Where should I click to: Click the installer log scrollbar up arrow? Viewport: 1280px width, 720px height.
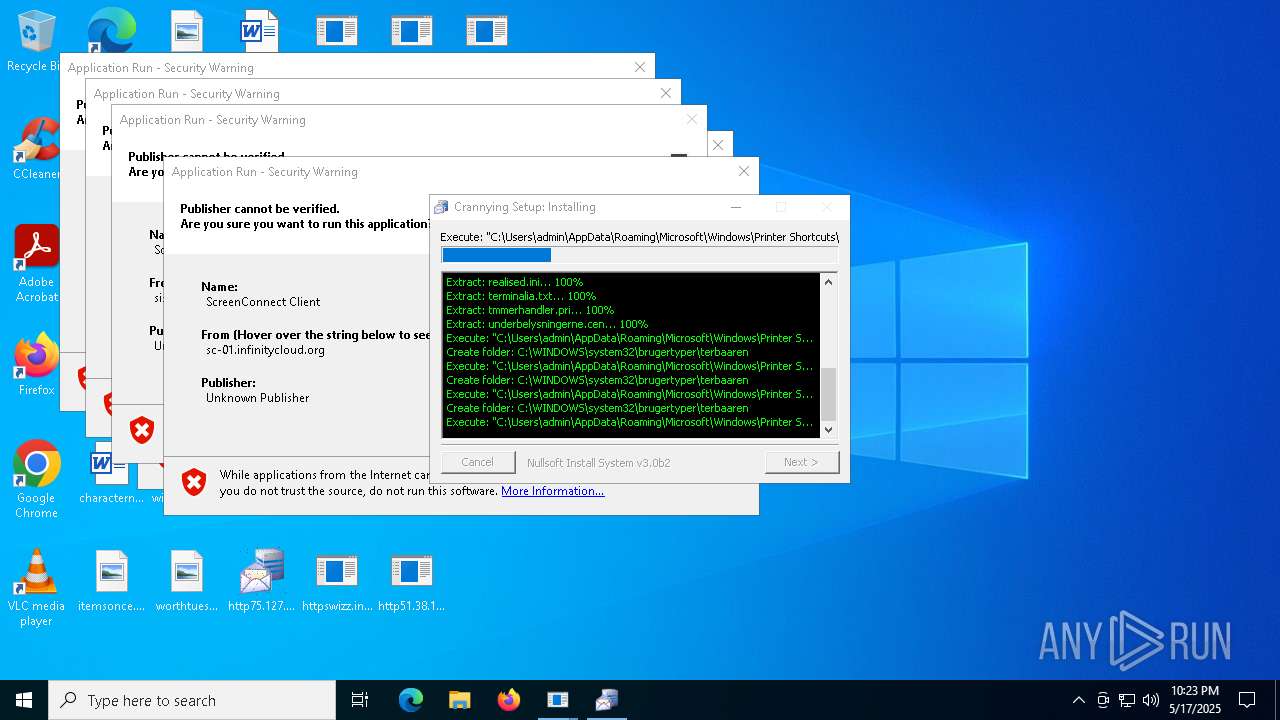pos(828,282)
